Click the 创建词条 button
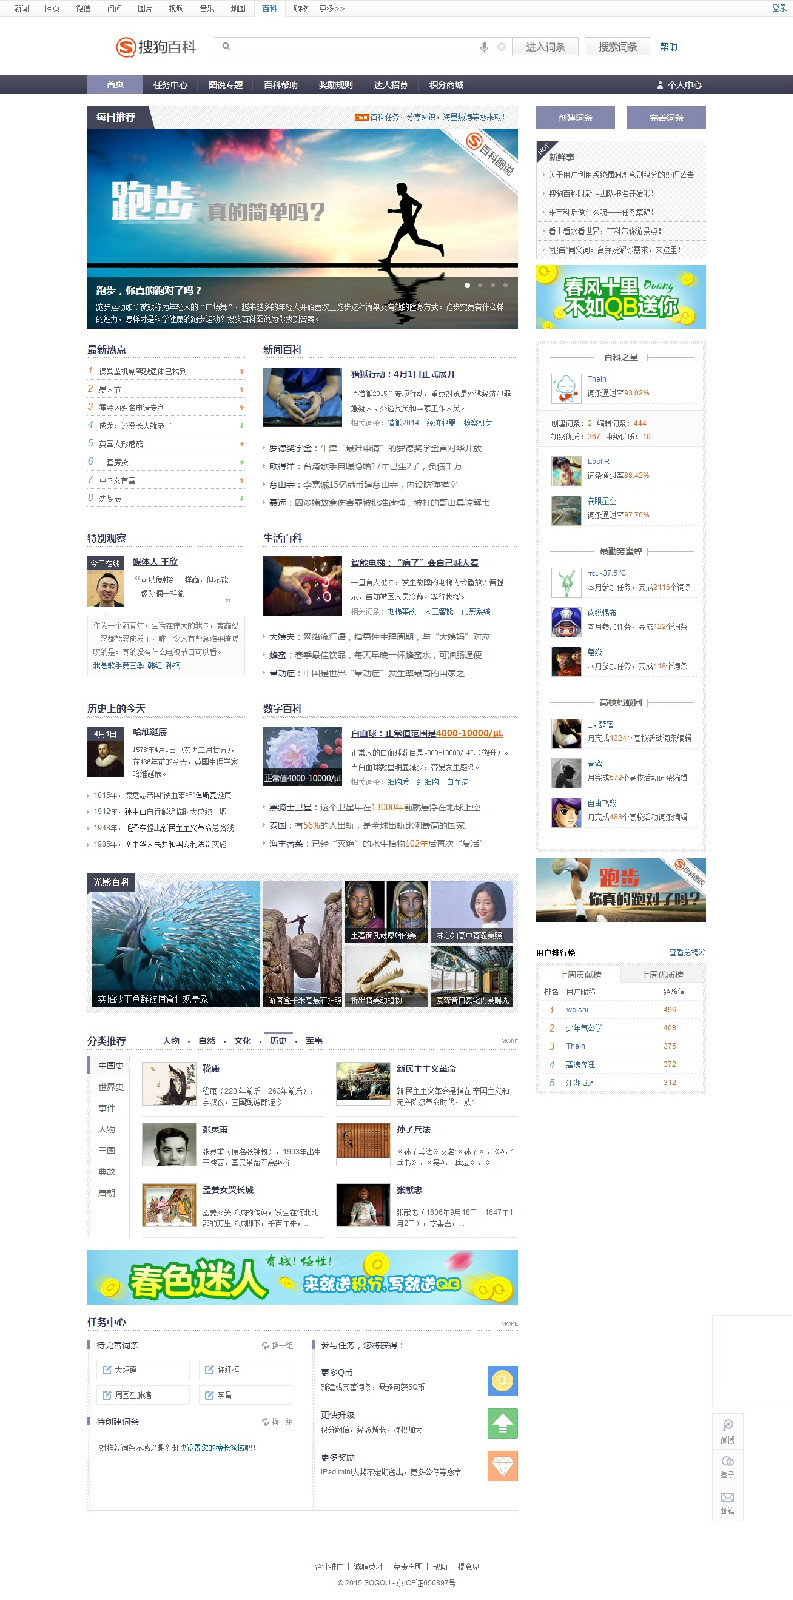 pyautogui.click(x=575, y=117)
